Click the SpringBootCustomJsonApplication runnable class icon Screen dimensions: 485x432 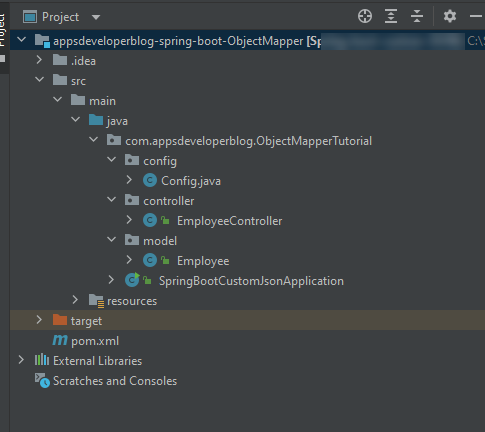pyautogui.click(x=132, y=280)
